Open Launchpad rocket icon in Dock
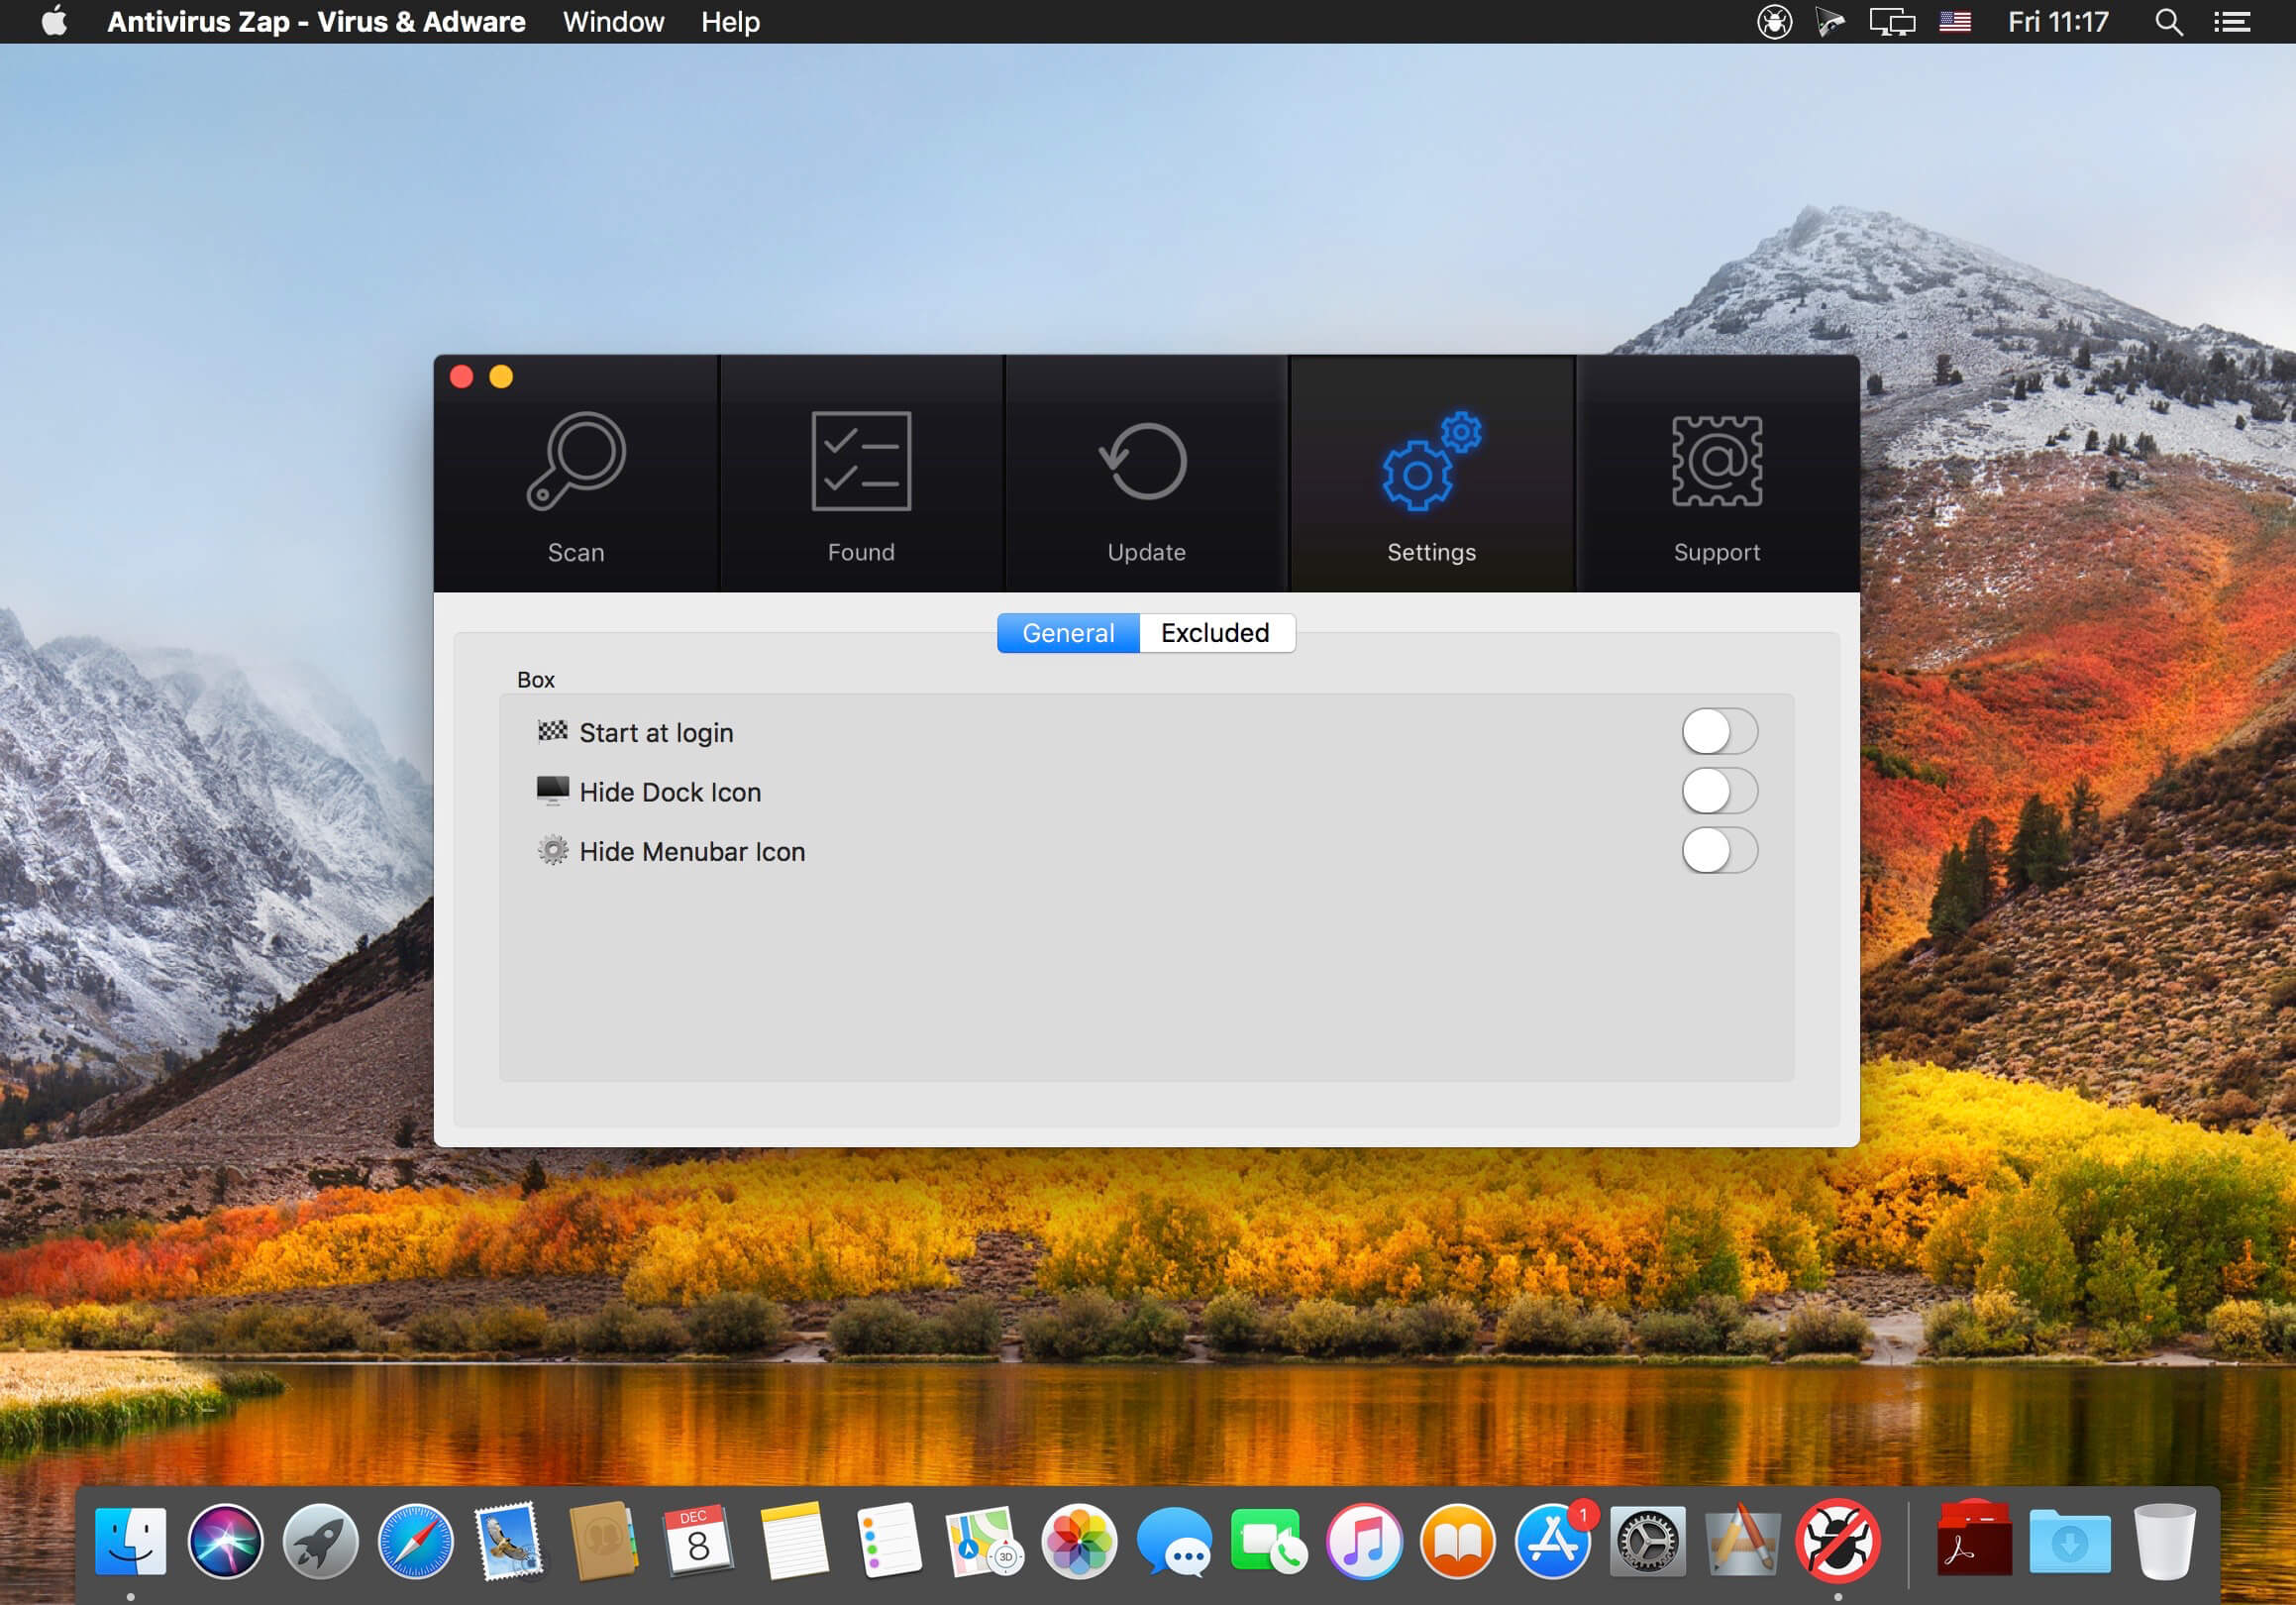This screenshot has width=2296, height=1605. point(320,1541)
